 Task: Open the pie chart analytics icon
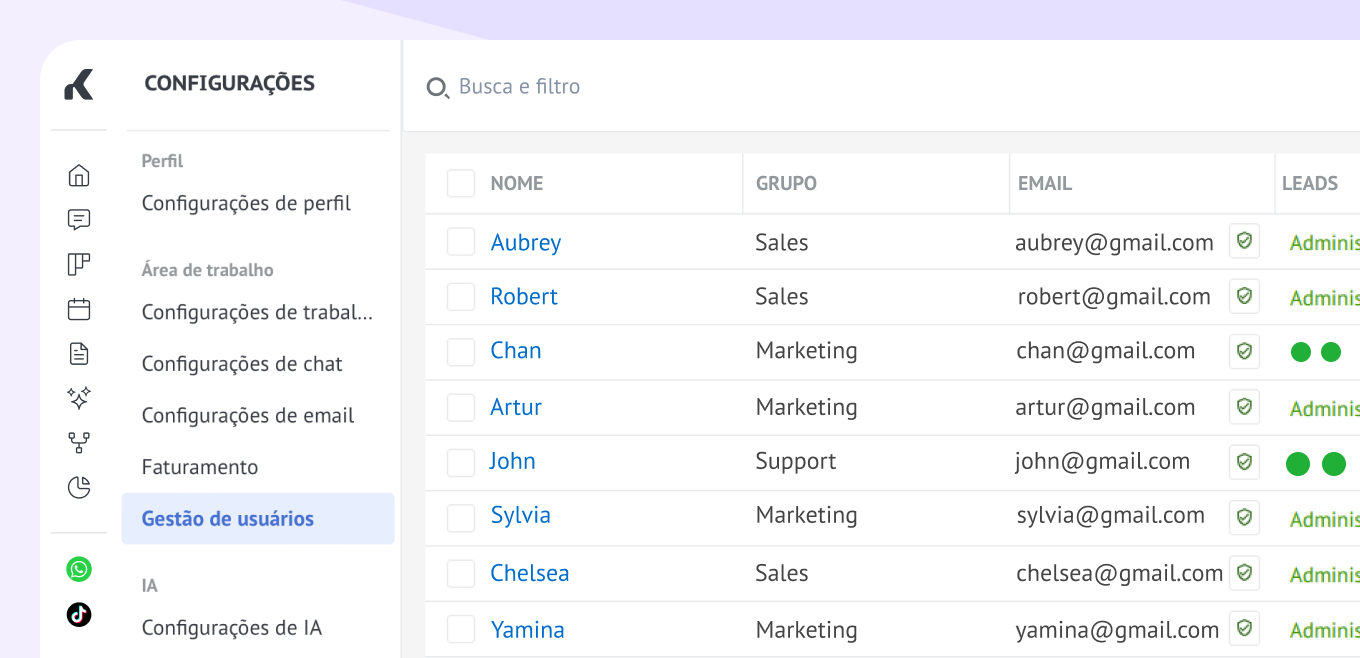tap(79, 487)
